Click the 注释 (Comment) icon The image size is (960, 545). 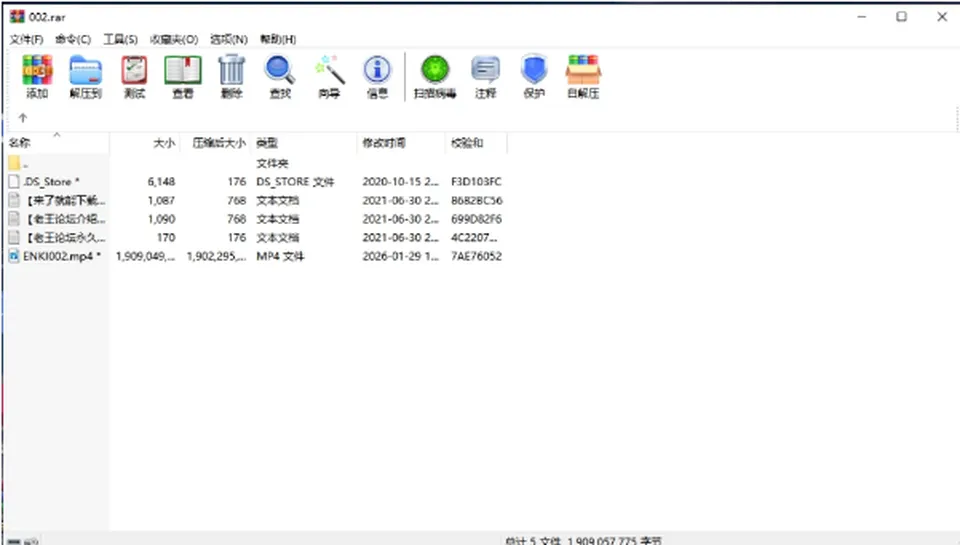tap(486, 70)
